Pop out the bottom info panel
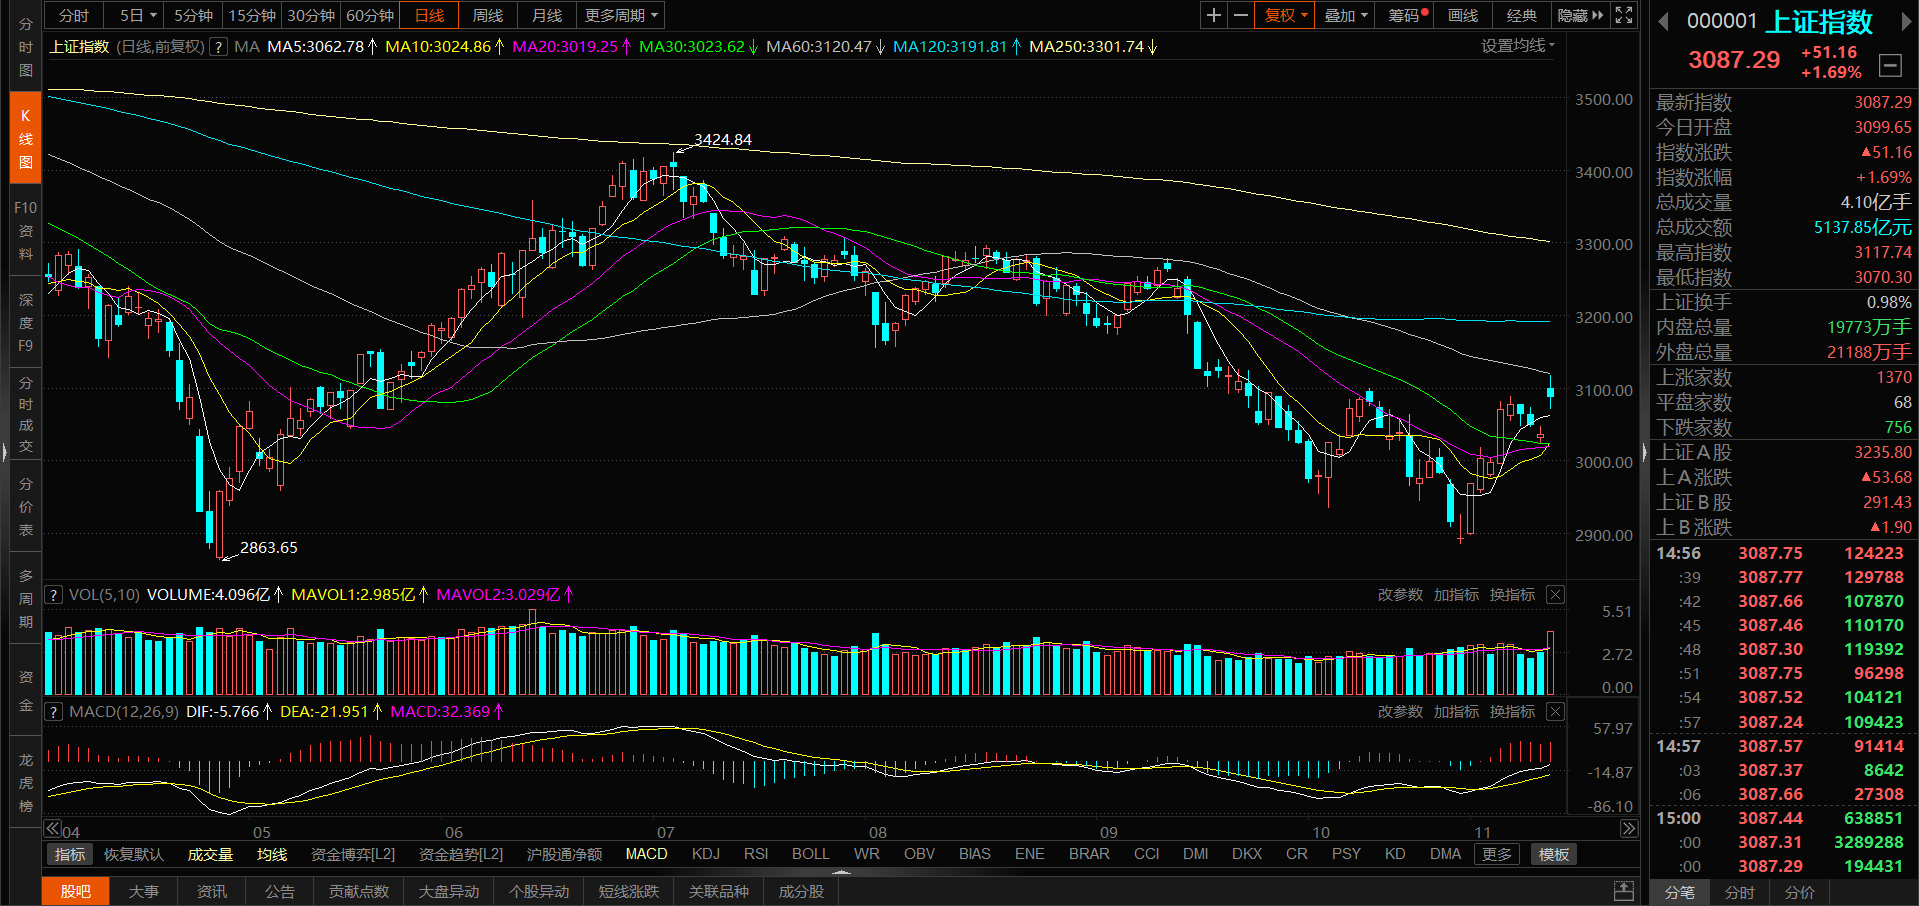The height and width of the screenshot is (906, 1919). pos(1624,891)
